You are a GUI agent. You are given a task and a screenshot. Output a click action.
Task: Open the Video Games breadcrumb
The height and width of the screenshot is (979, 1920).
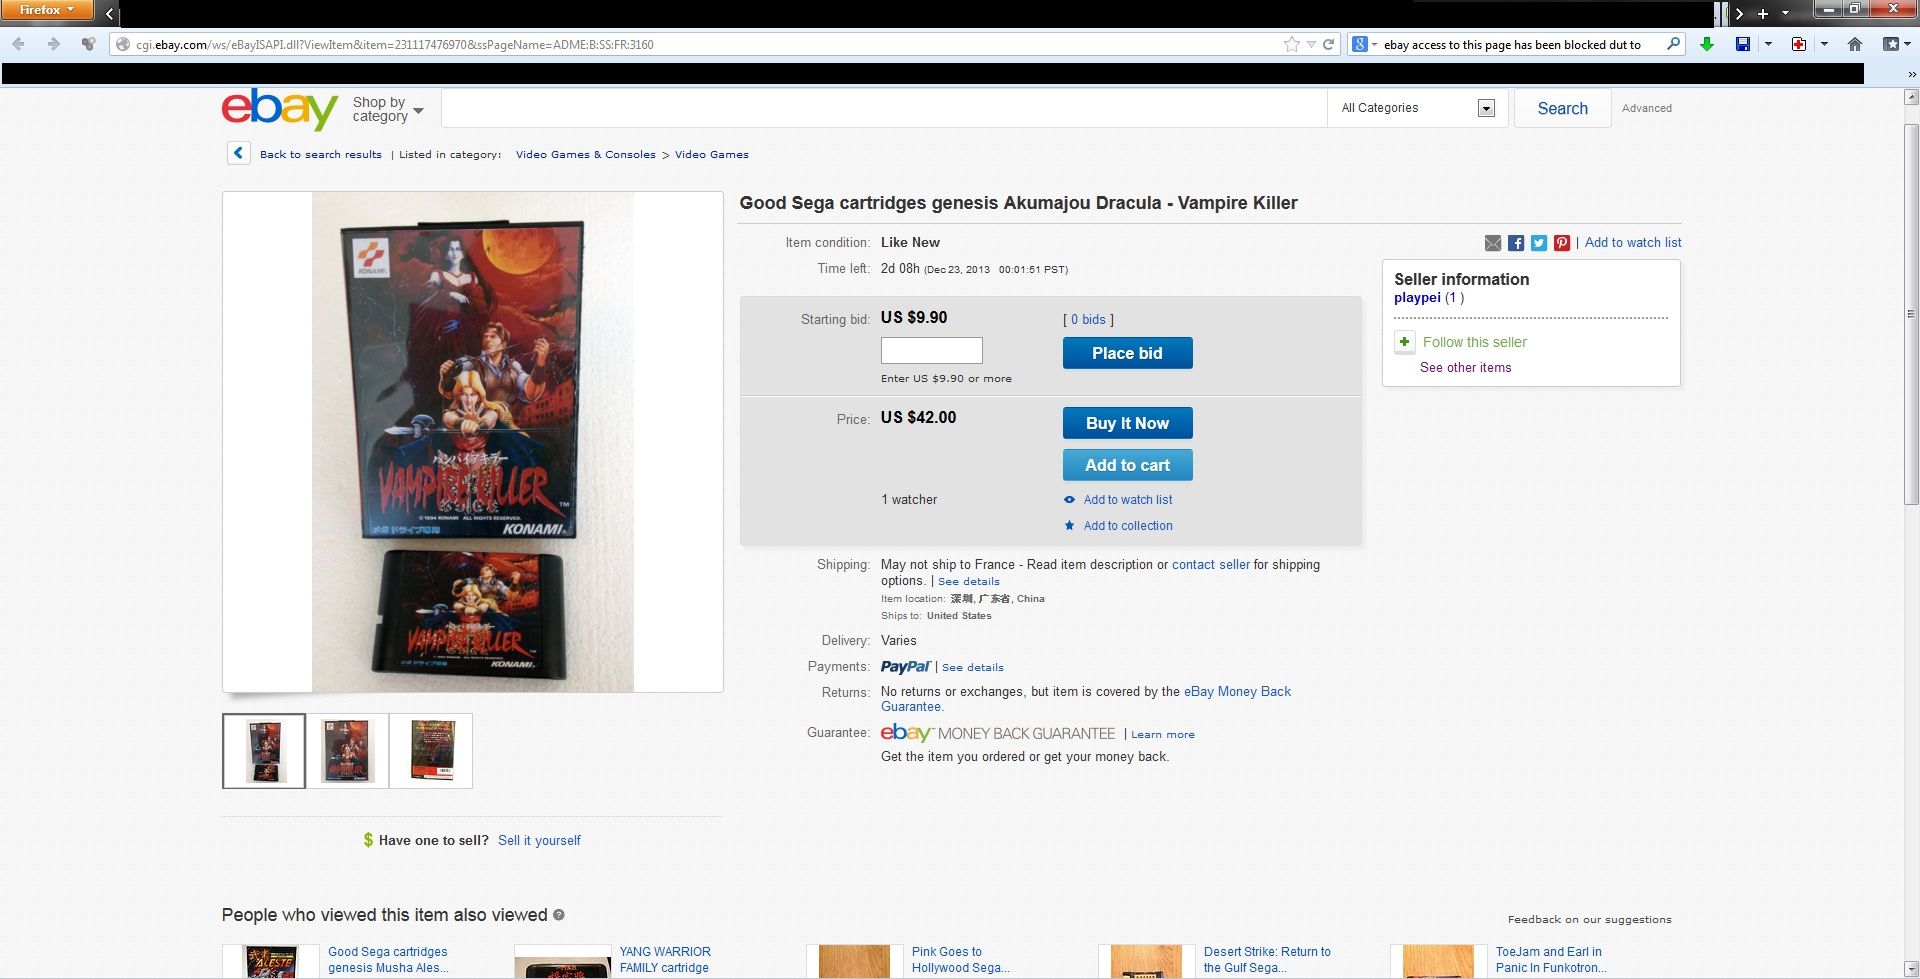[x=712, y=154]
